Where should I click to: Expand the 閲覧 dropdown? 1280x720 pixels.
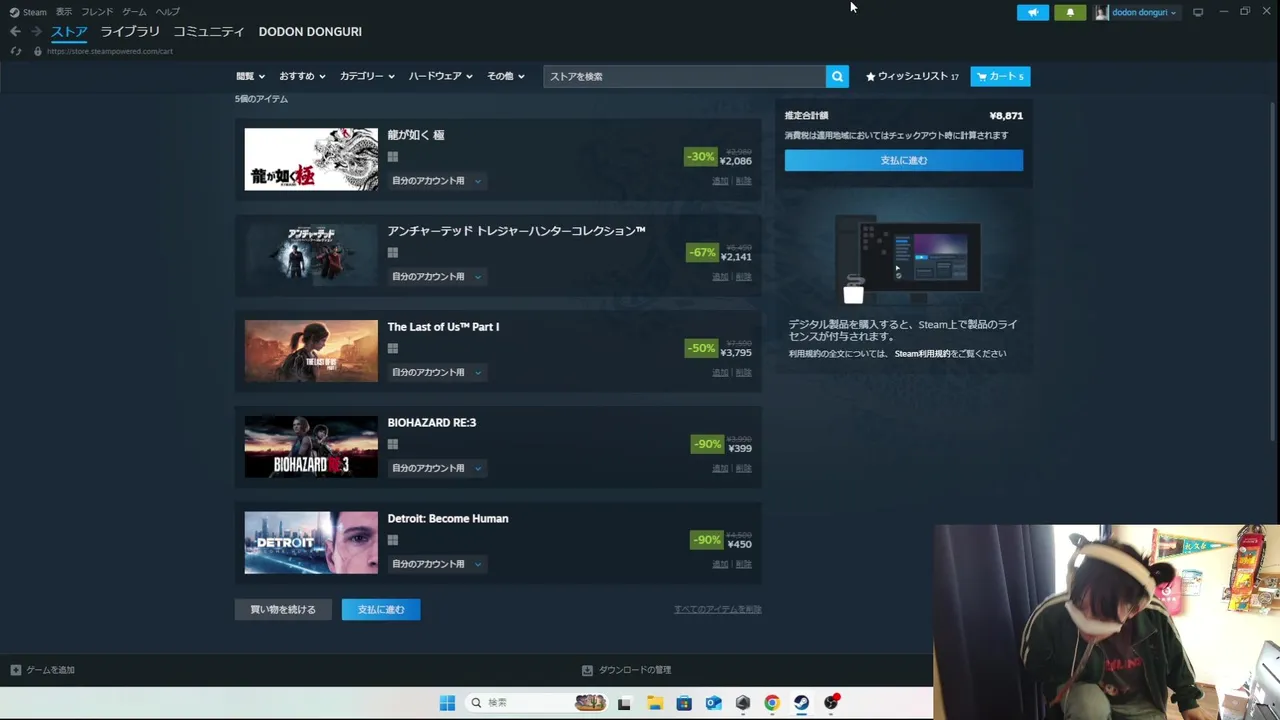point(250,76)
